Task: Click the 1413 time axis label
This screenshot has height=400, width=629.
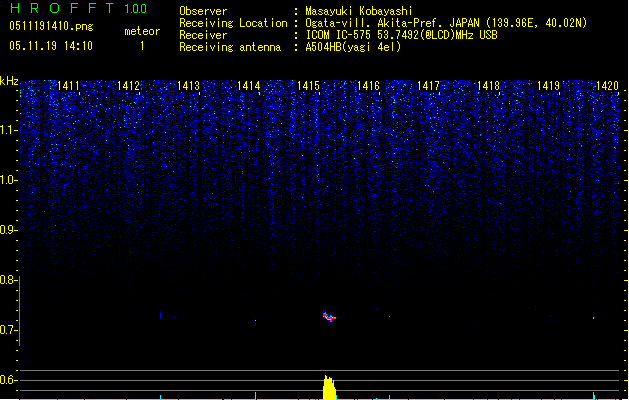Action: tap(189, 86)
